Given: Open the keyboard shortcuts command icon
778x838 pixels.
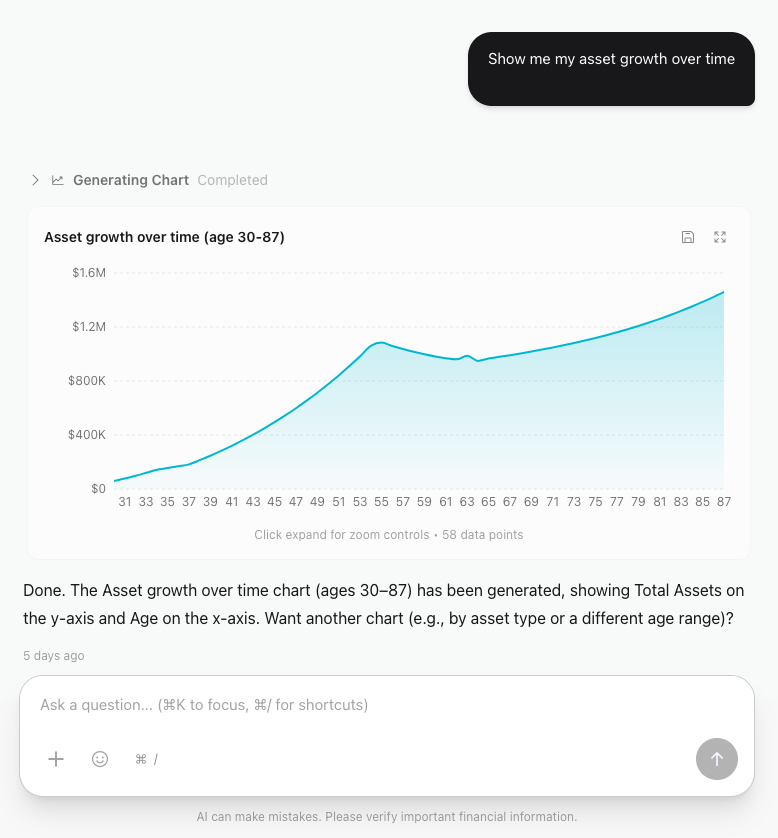Looking at the screenshot, I should (x=146, y=759).
